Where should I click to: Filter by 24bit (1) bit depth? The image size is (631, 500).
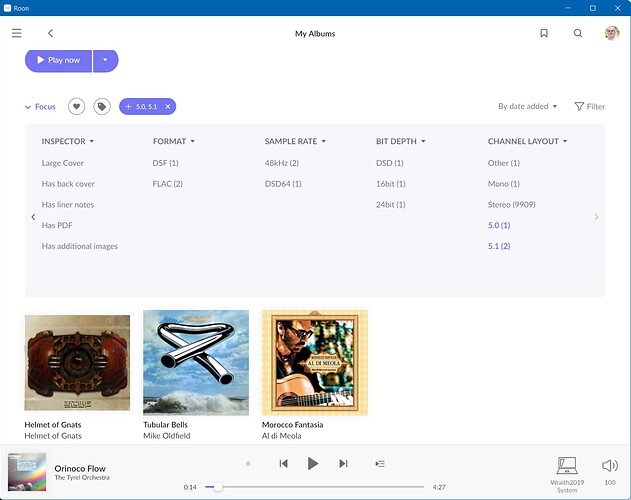coord(390,205)
